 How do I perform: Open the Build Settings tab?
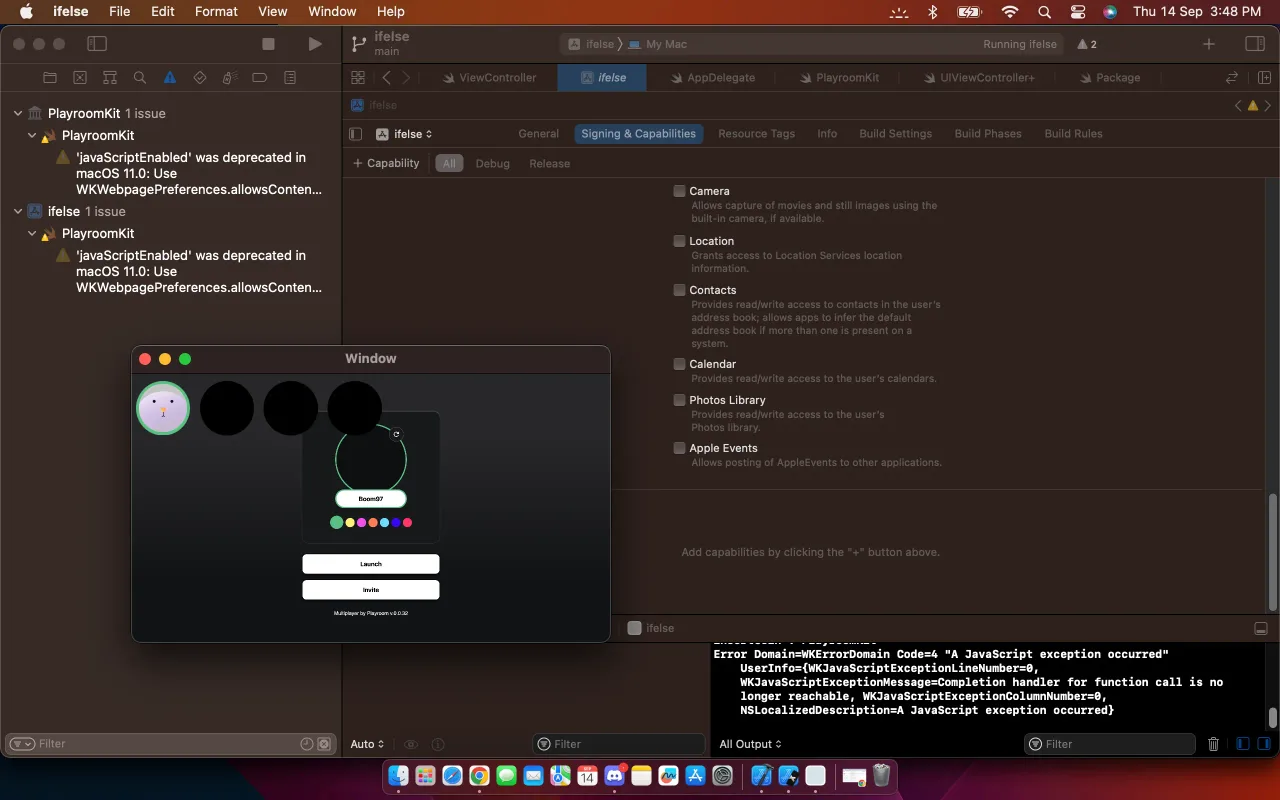pos(895,134)
